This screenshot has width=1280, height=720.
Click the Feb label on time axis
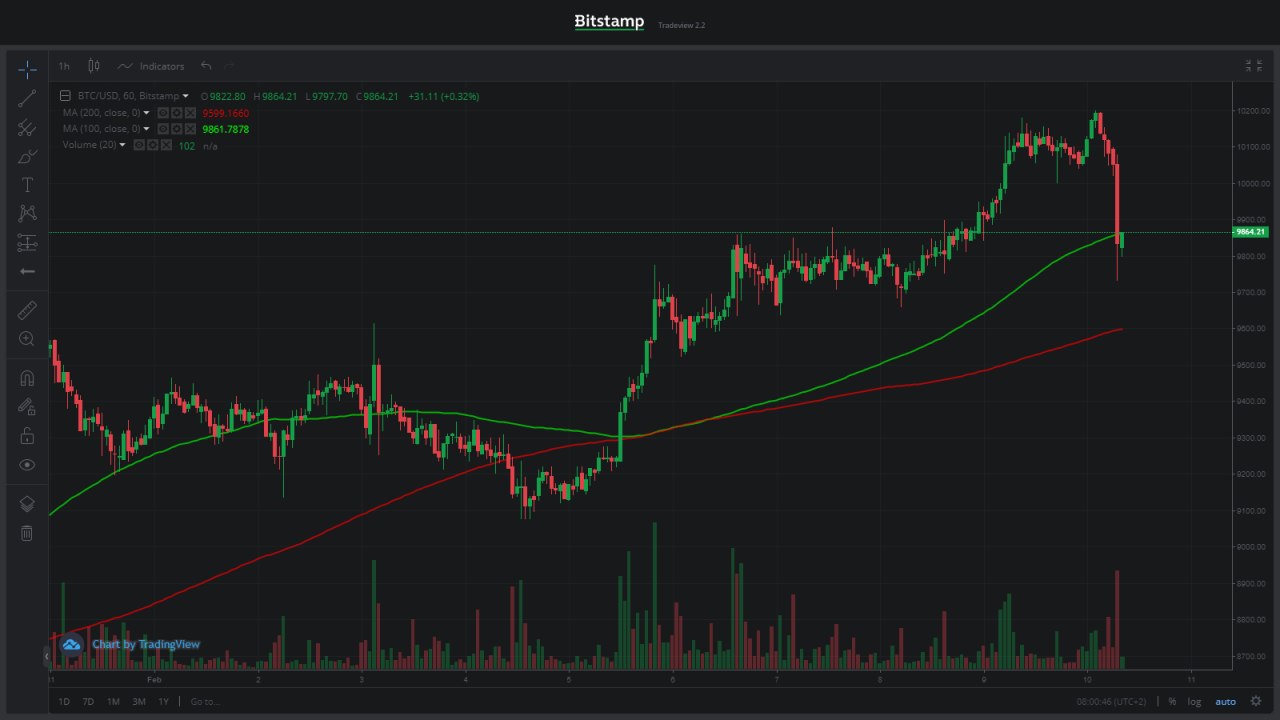pyautogui.click(x=154, y=679)
